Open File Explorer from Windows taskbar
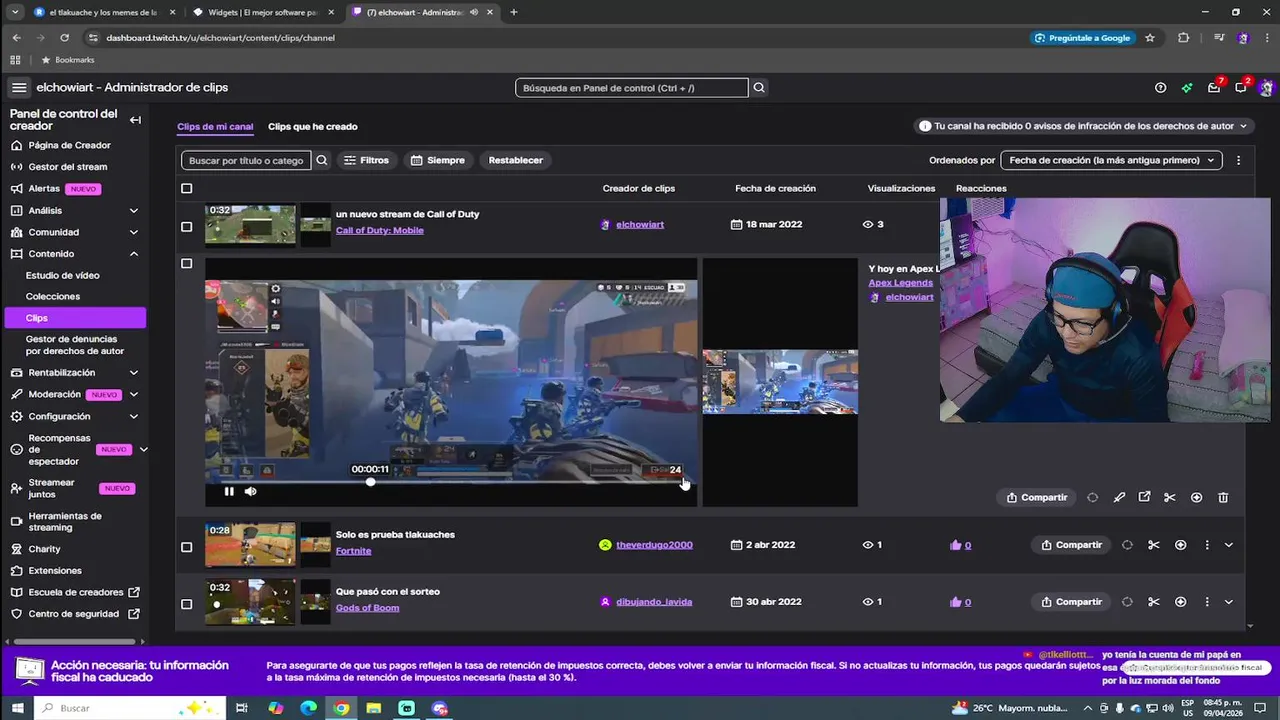 click(x=374, y=708)
